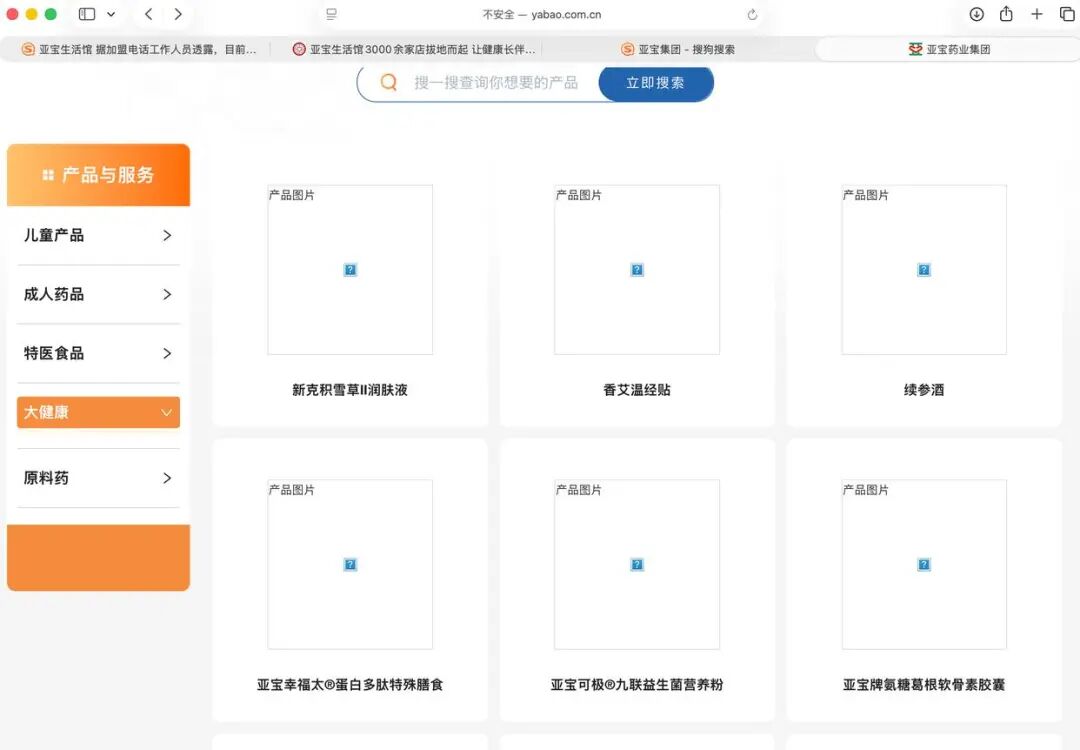
Task: Expand the 原料药 category
Action: 97,477
